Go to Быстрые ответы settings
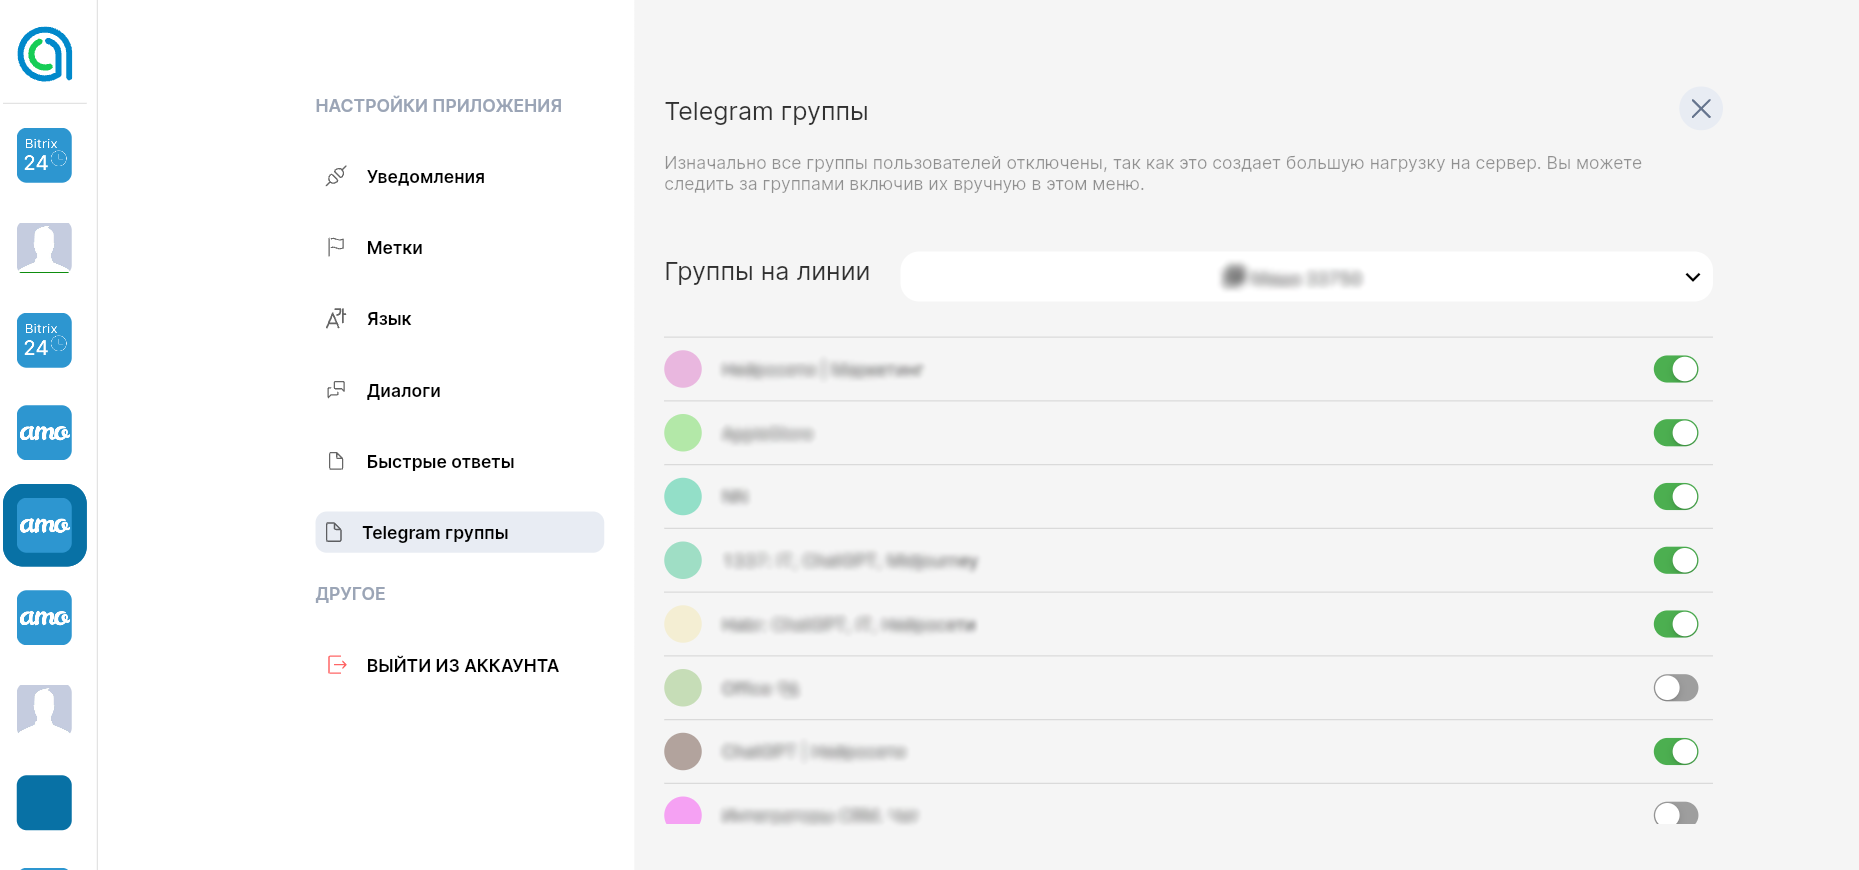 pyautogui.click(x=440, y=462)
